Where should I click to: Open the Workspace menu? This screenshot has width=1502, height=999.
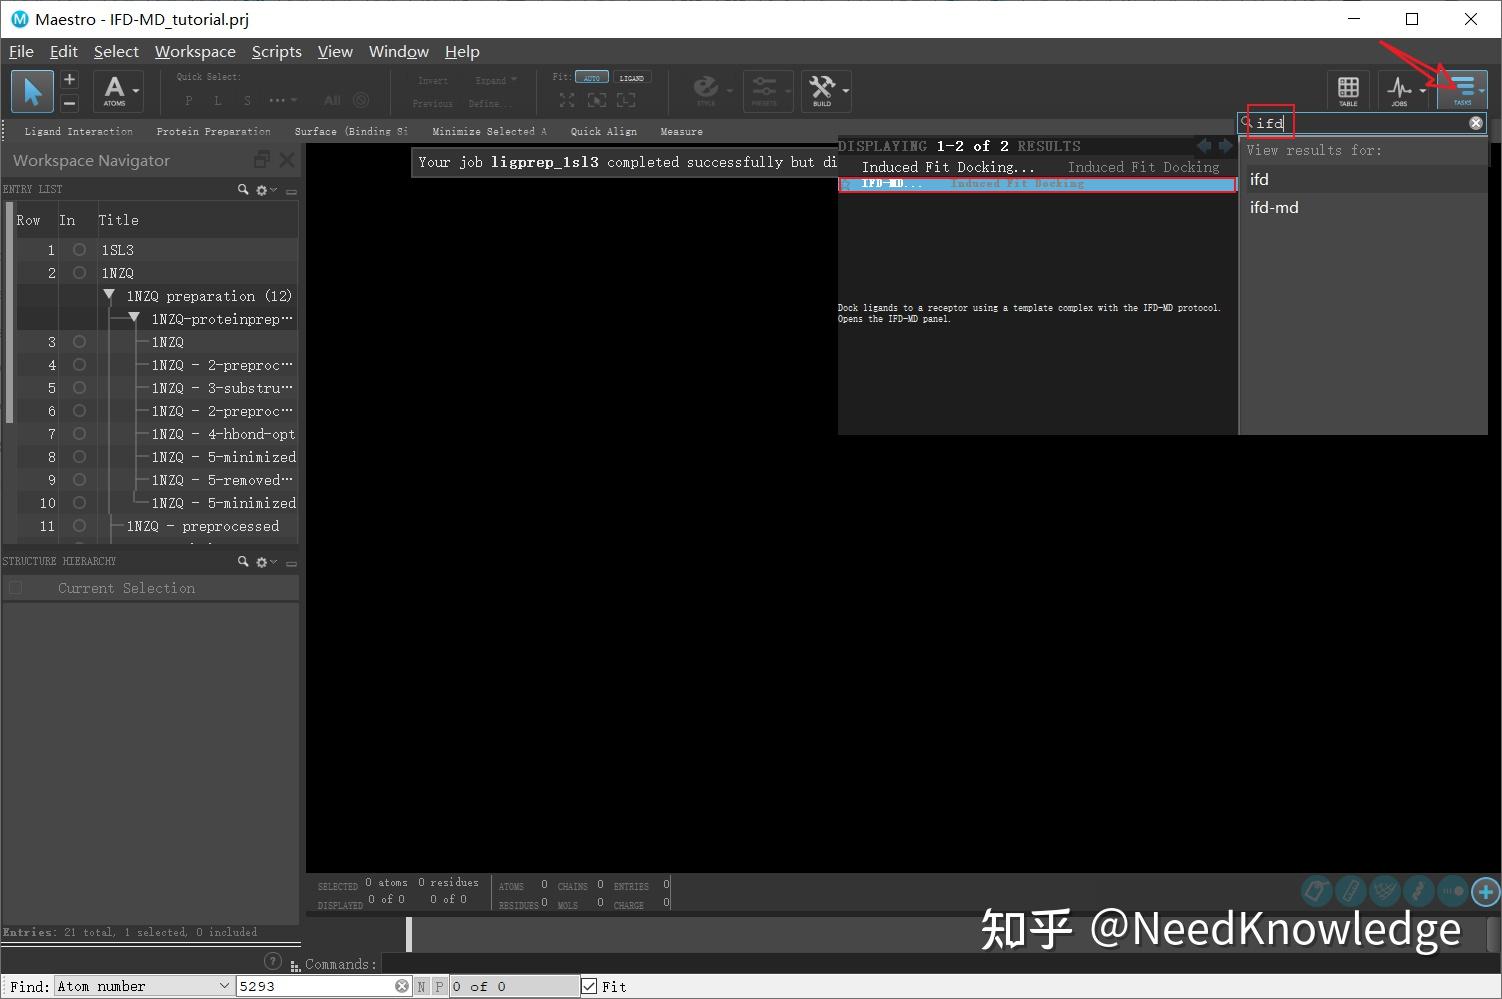click(195, 51)
